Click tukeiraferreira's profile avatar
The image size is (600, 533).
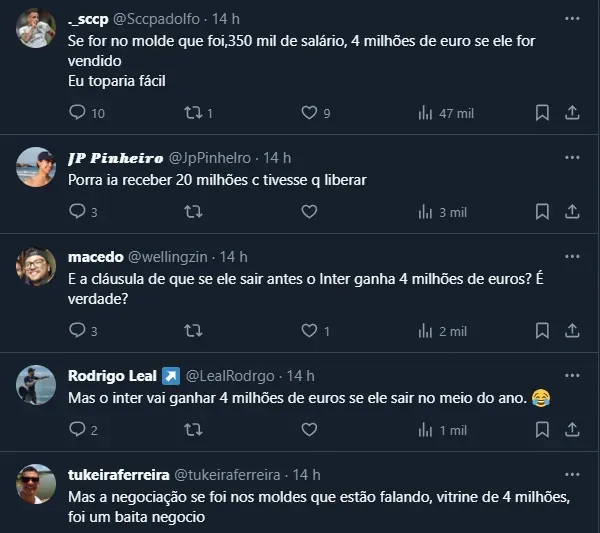click(37, 483)
